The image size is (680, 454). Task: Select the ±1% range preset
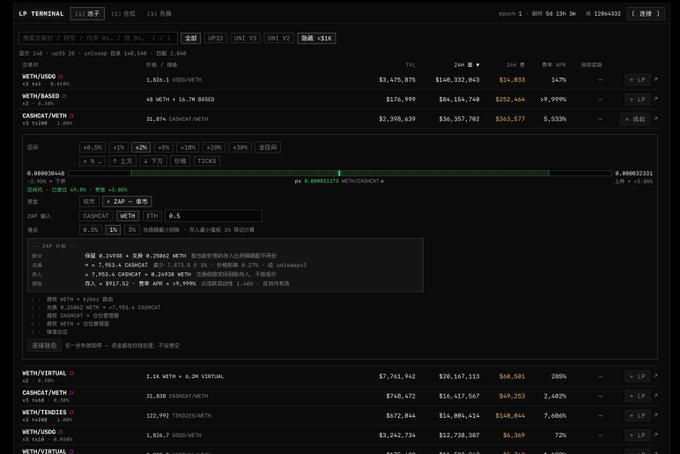[x=118, y=147]
